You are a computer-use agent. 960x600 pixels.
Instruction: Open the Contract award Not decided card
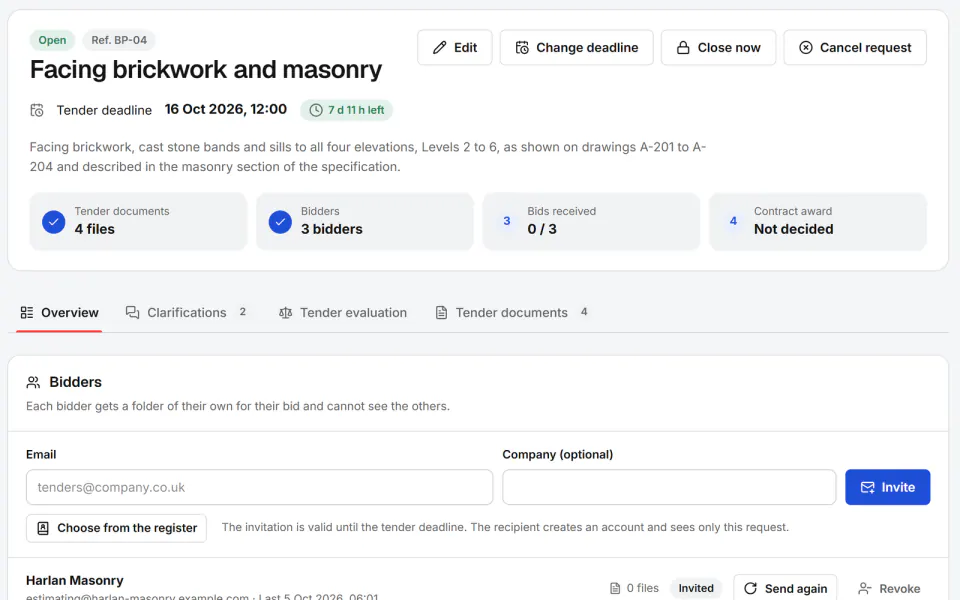pos(817,221)
